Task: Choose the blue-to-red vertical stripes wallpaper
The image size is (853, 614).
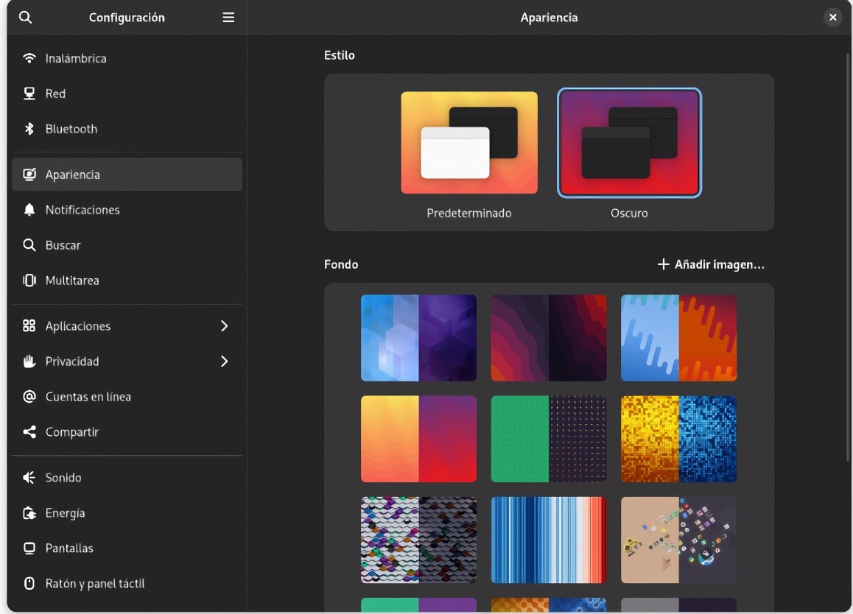Action: point(548,539)
